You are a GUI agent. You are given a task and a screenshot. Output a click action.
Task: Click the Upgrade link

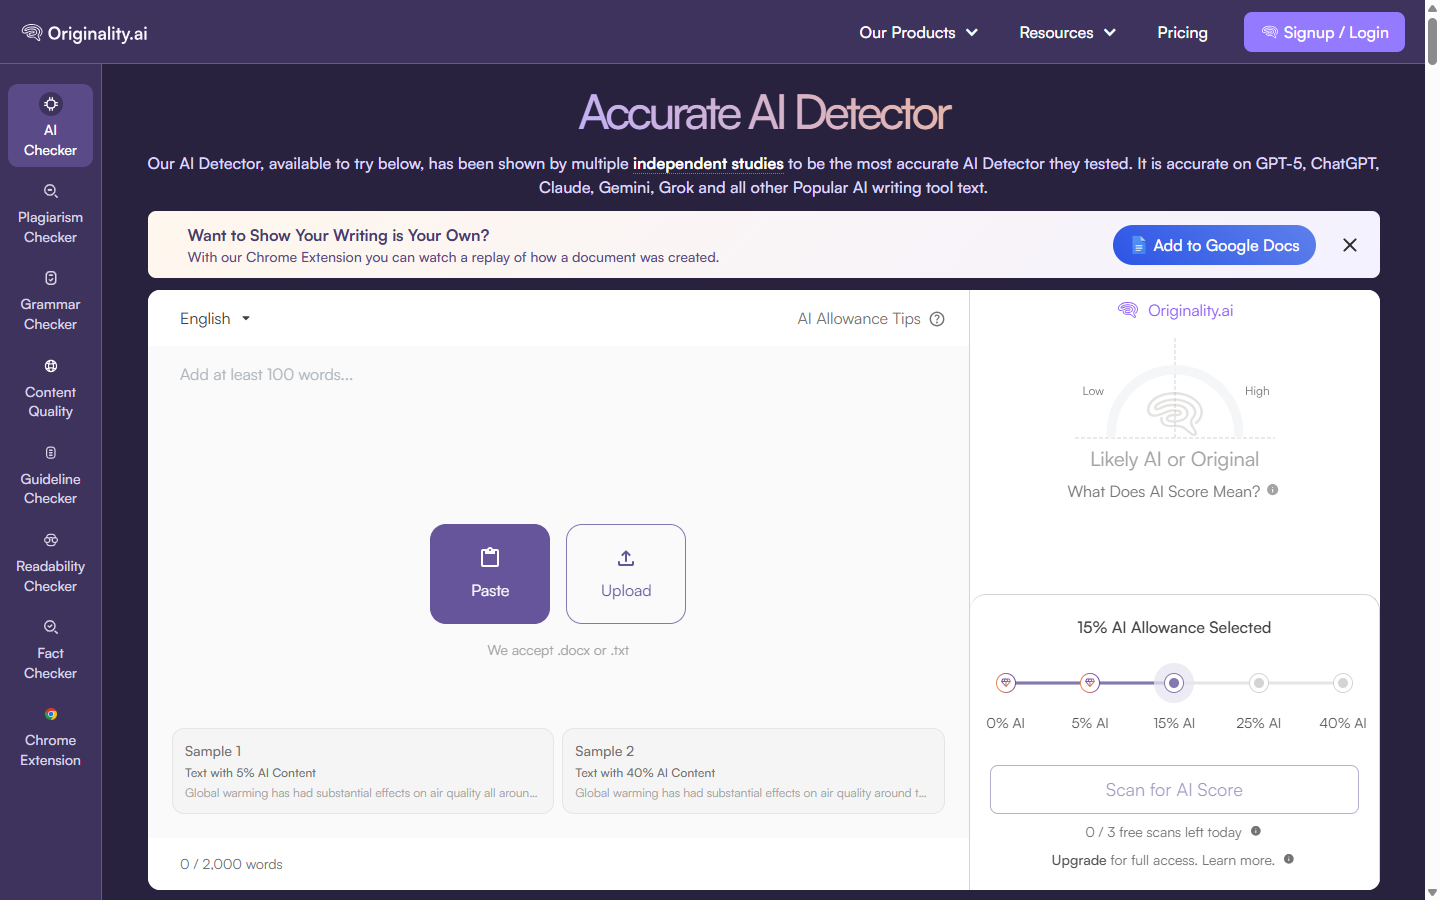coord(1079,860)
